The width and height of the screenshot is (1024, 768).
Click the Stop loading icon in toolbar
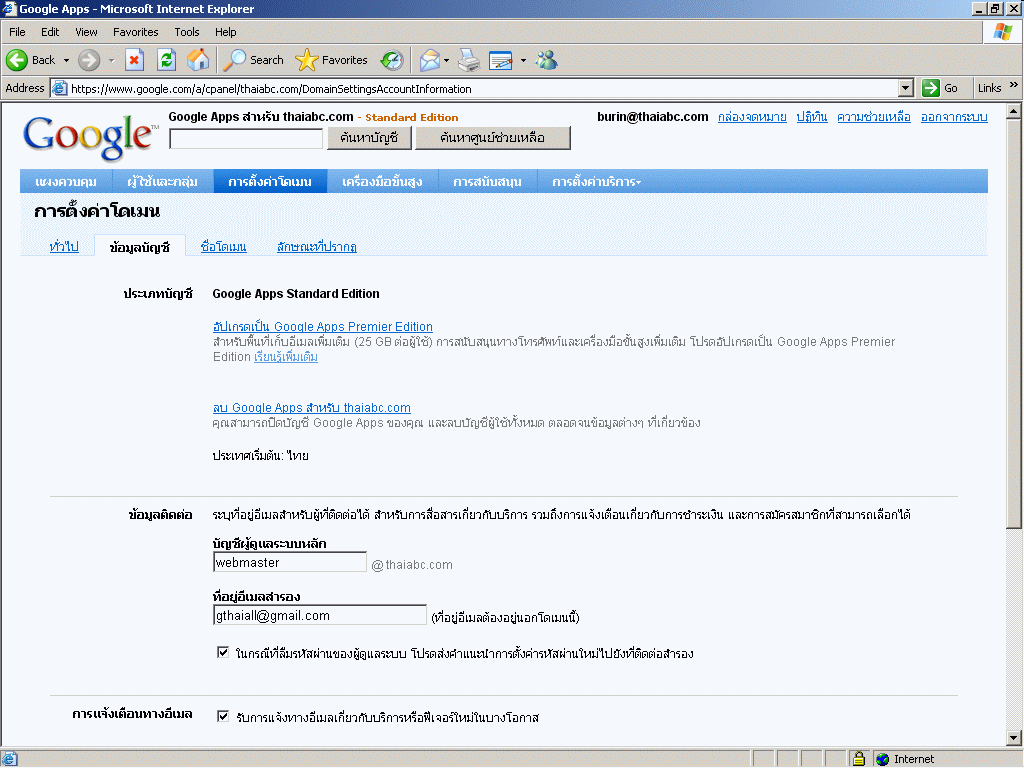pyautogui.click(x=134, y=60)
